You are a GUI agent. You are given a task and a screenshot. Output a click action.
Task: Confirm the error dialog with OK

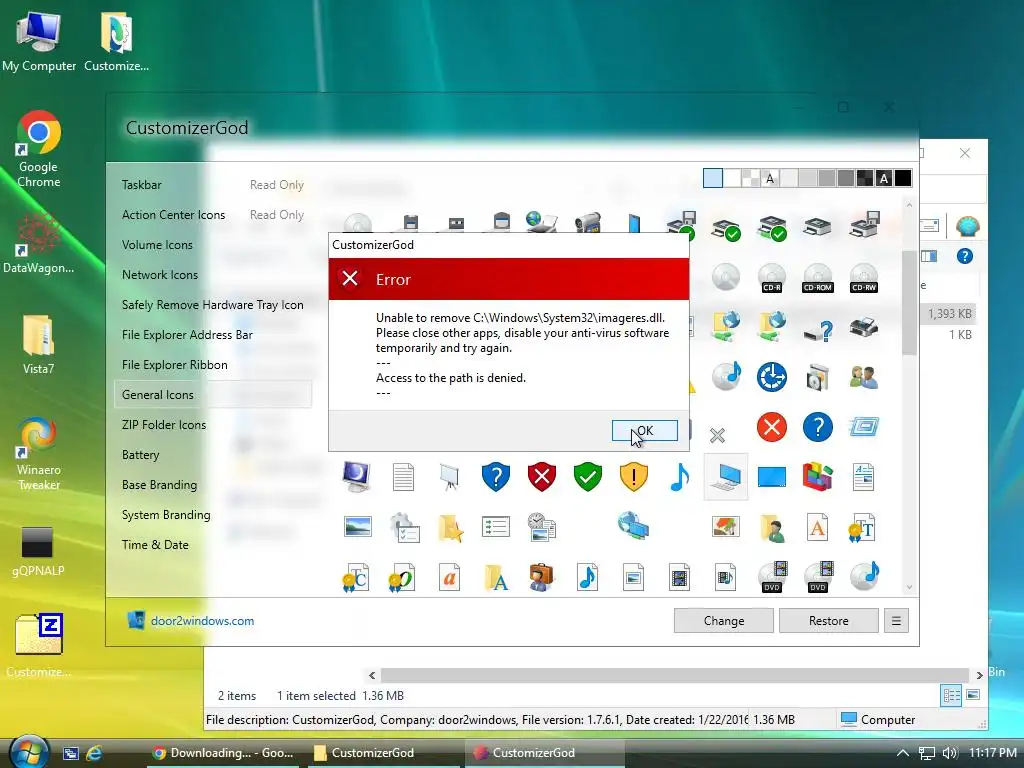tap(645, 430)
